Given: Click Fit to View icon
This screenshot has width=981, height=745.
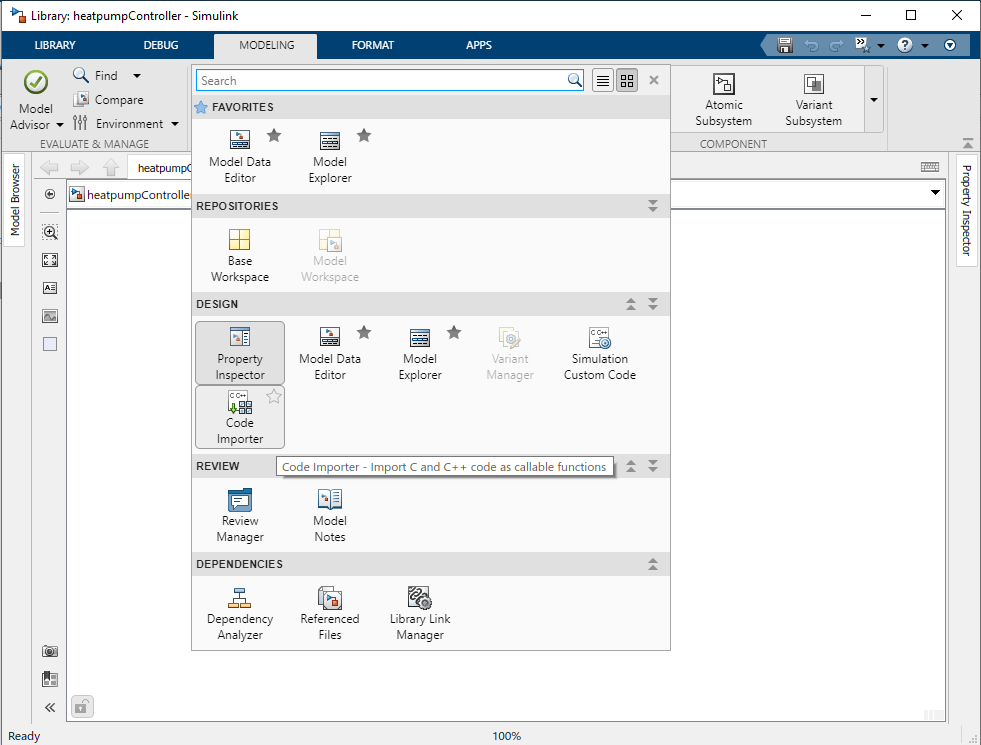Looking at the screenshot, I should (50, 260).
